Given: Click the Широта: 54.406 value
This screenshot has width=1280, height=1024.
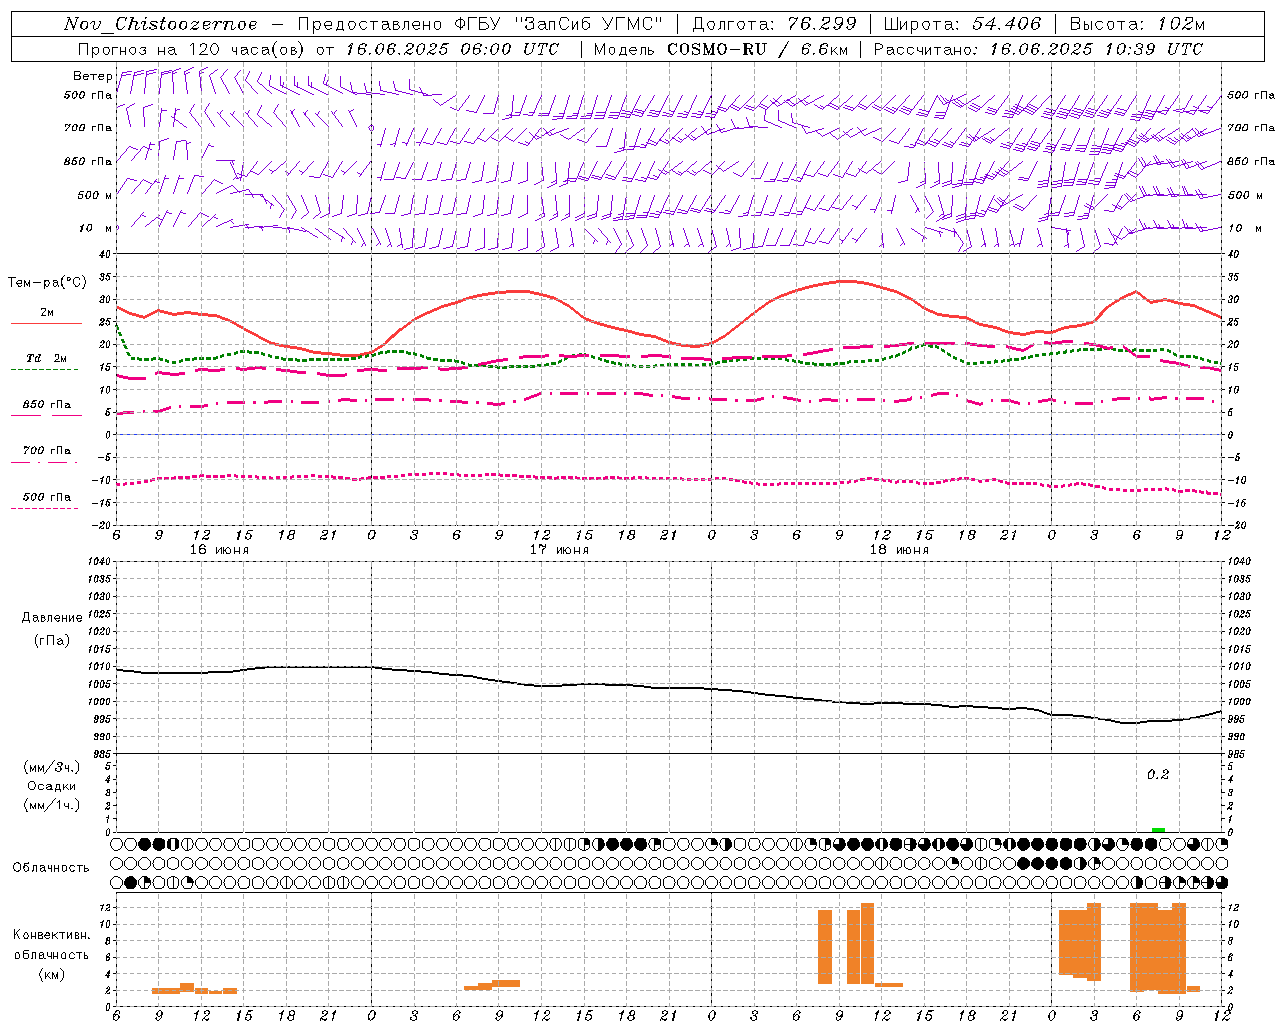Looking at the screenshot, I should [x=962, y=24].
